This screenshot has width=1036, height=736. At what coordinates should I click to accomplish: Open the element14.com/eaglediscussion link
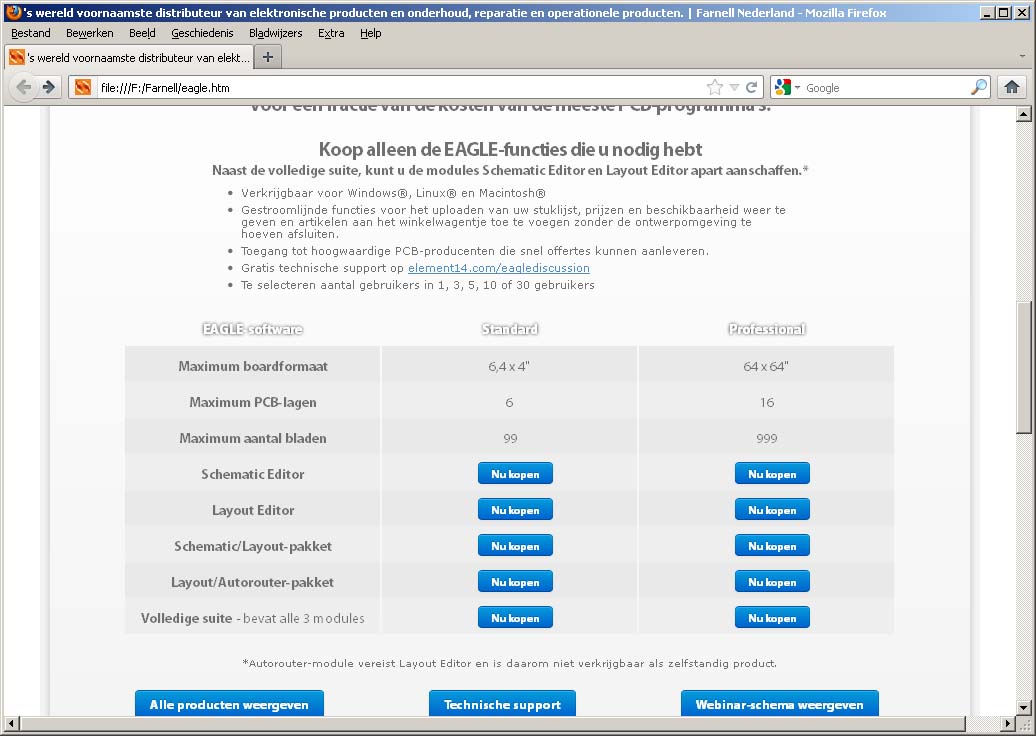(499, 268)
